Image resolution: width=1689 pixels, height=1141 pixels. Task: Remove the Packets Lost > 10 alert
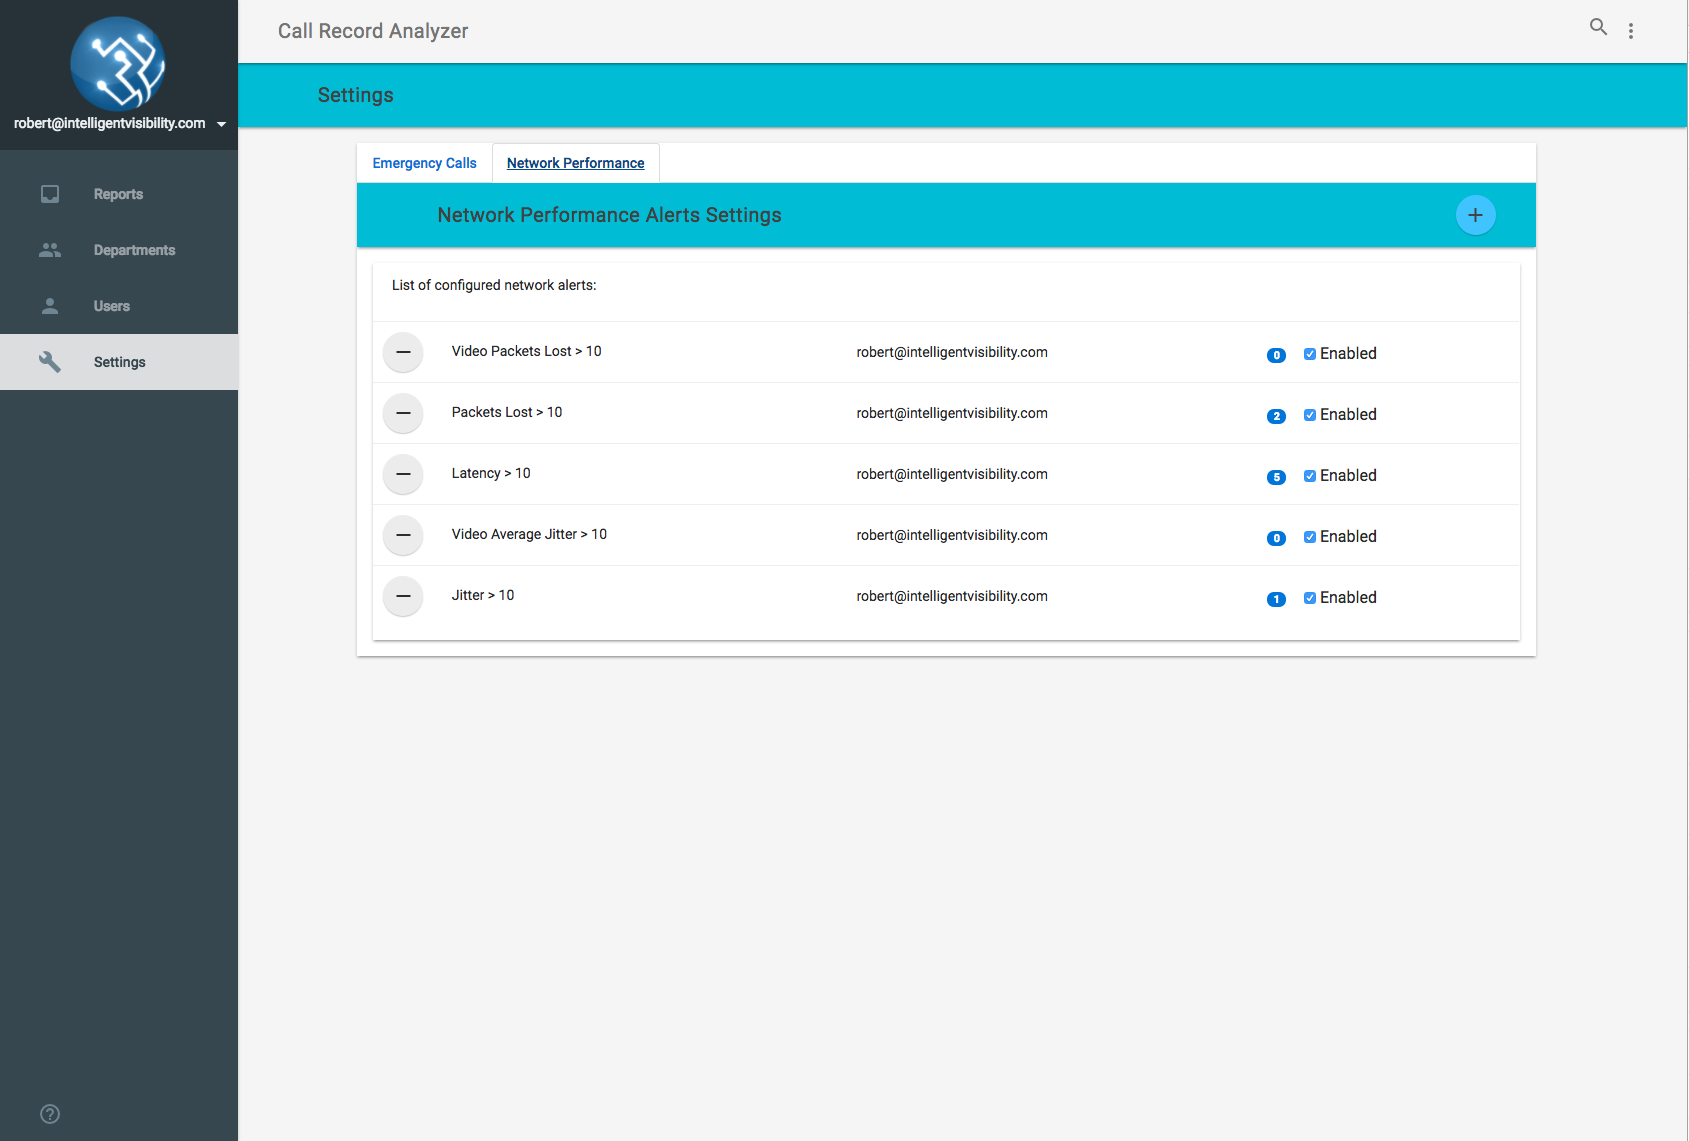click(x=403, y=413)
